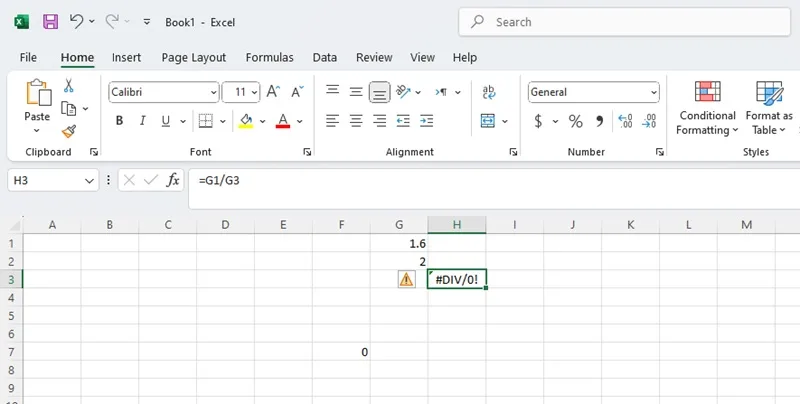Switch to the Insert tab
800x404 pixels.
pos(127,57)
